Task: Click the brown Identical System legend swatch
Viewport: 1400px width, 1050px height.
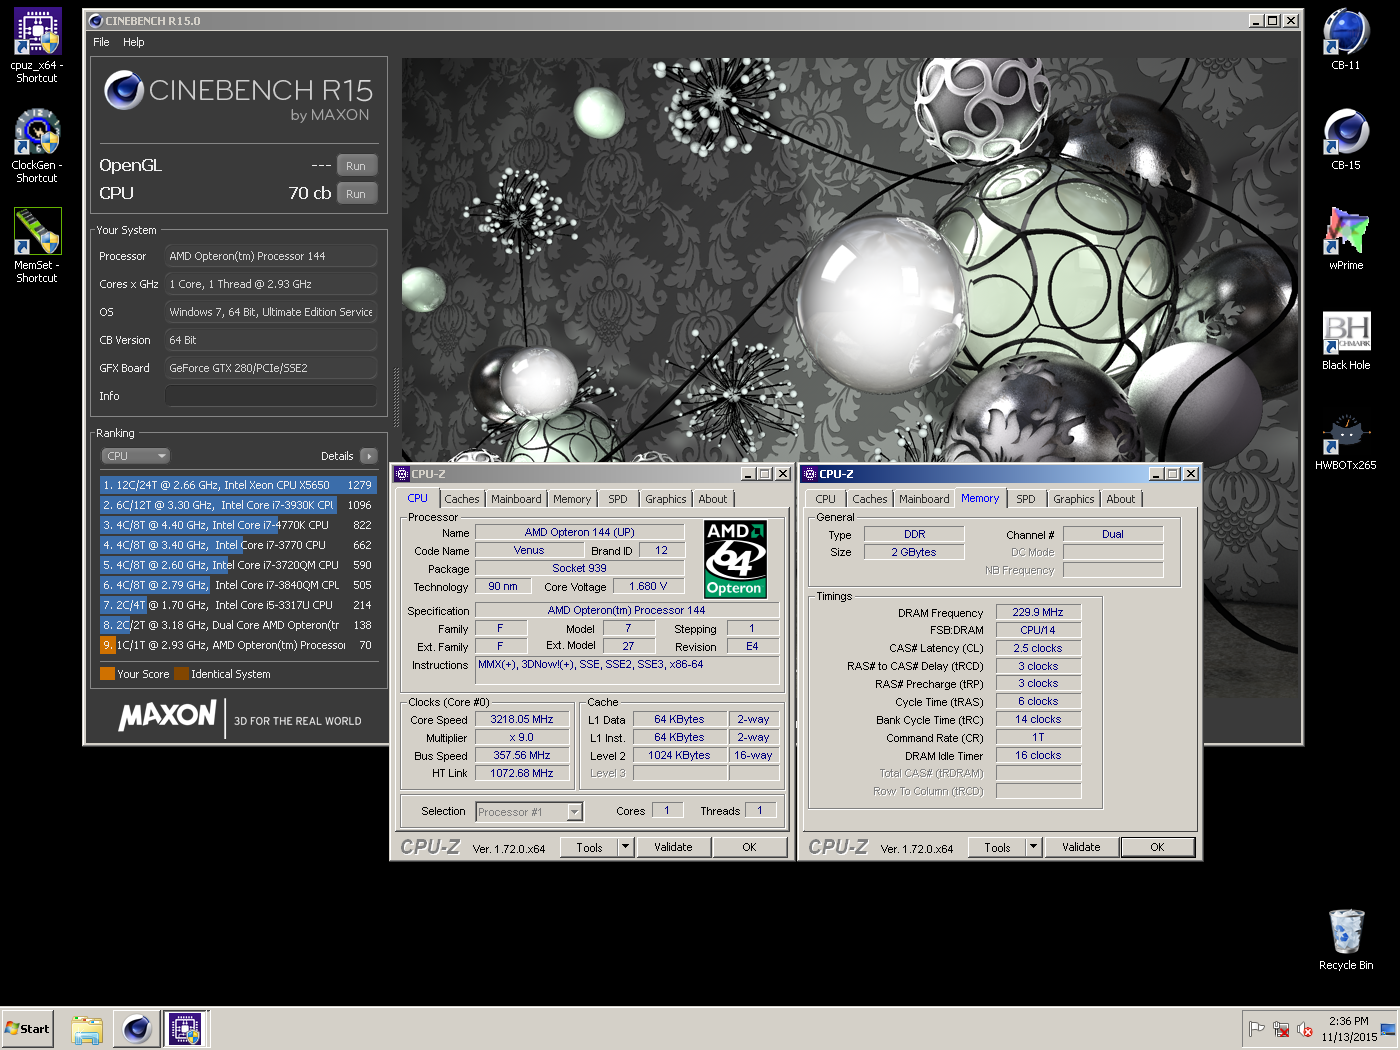Action: 182,674
